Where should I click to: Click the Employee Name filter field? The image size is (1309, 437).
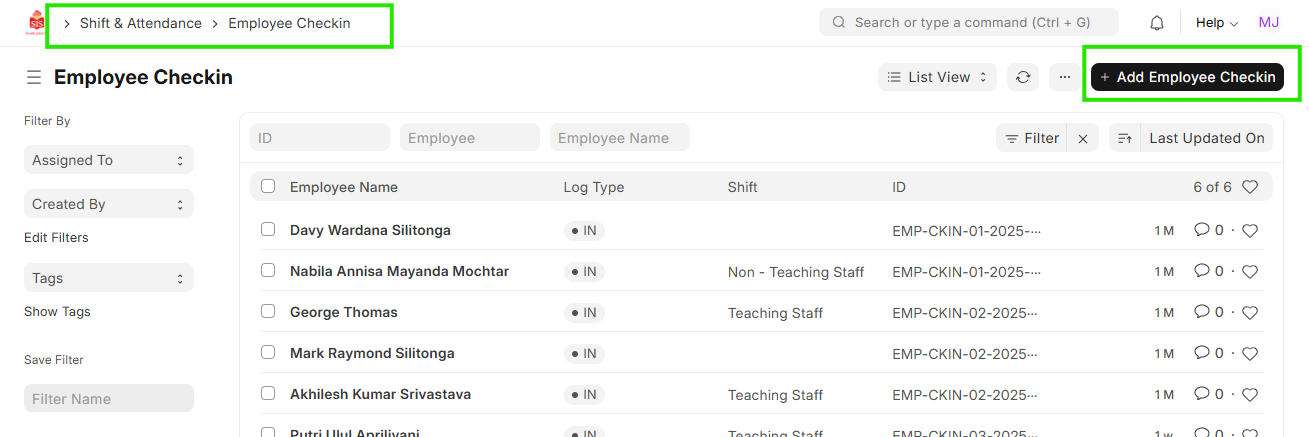[619, 138]
